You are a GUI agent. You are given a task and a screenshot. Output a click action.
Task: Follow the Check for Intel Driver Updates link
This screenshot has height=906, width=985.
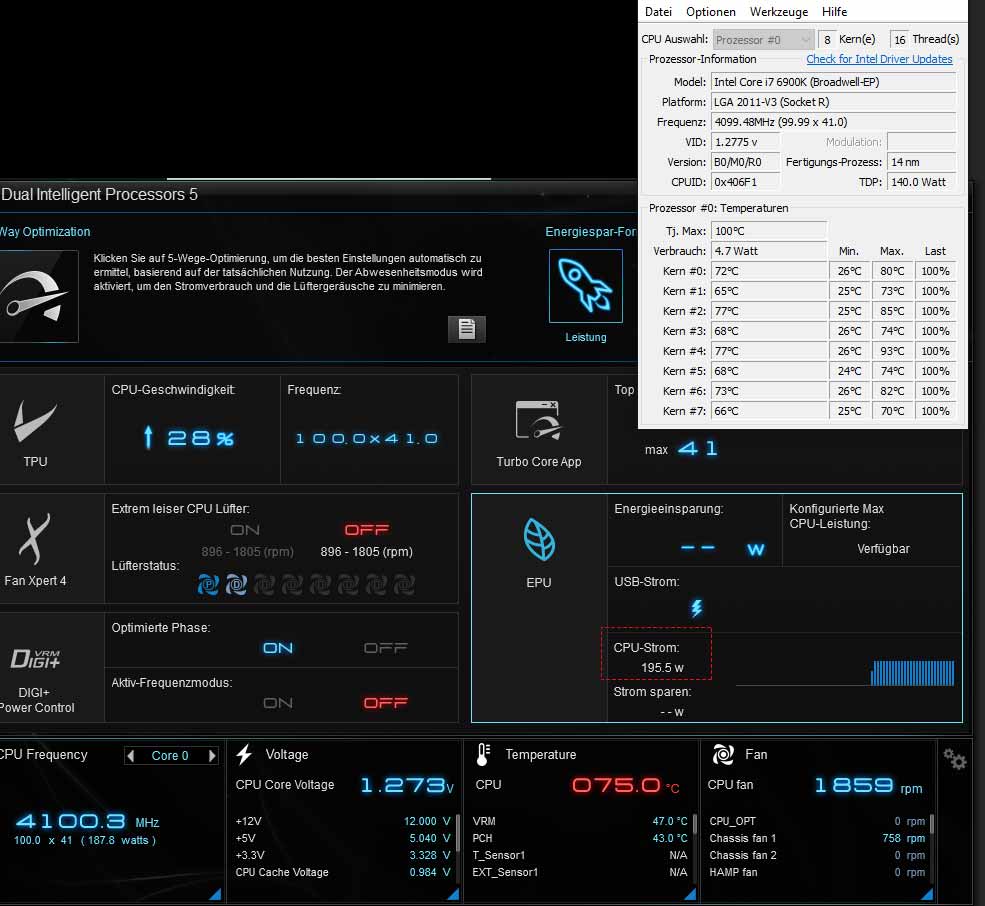tap(879, 59)
